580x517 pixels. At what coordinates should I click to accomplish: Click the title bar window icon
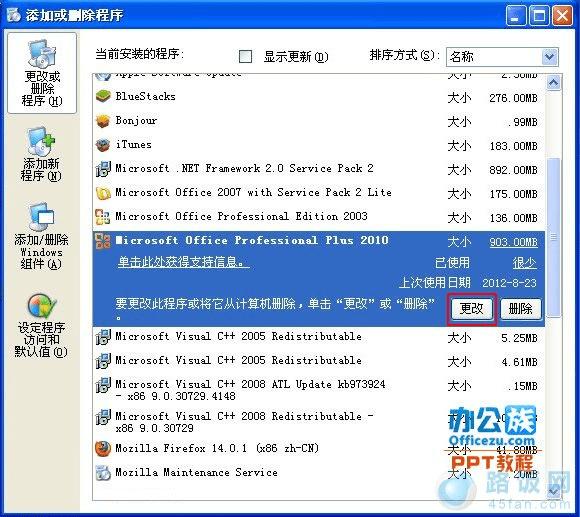14,15
